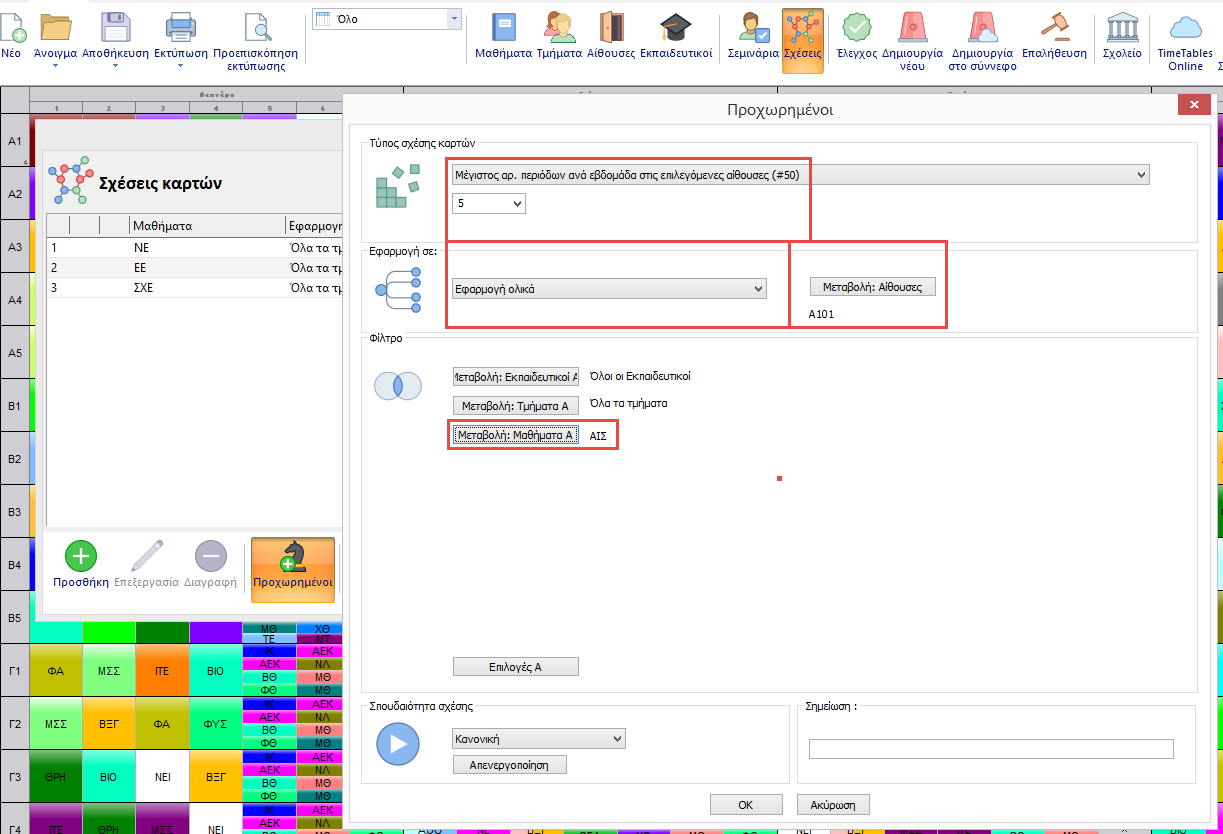Click the orange ΠΤΕ timetable card
This screenshot has height=834, width=1223.
[162, 672]
